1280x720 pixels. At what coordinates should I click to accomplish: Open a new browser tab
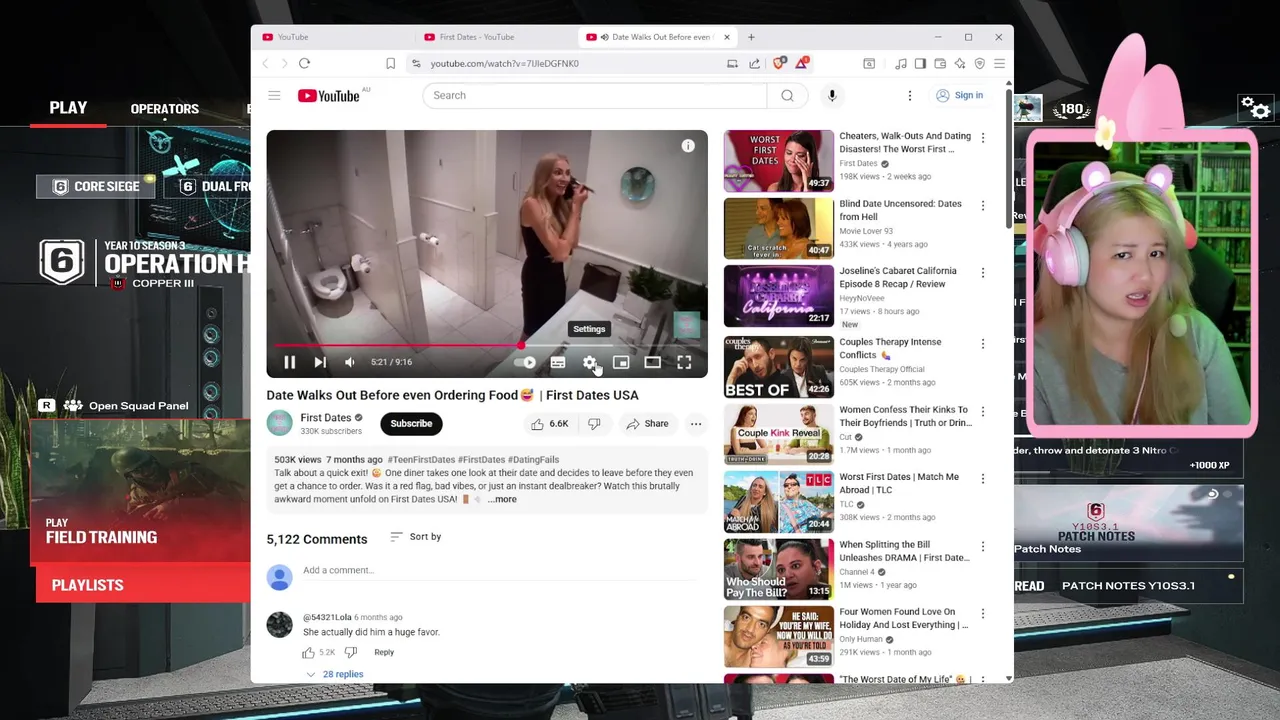pos(751,37)
